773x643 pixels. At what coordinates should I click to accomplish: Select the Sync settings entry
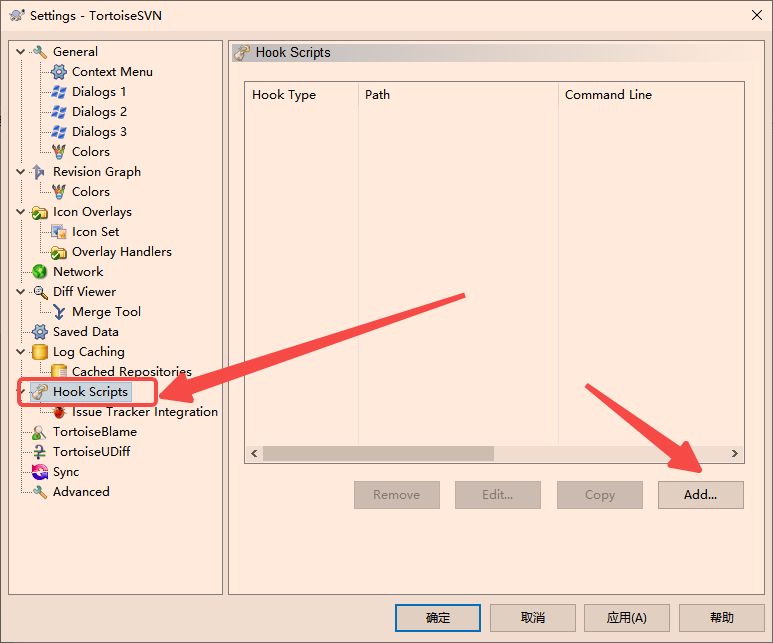pos(66,472)
